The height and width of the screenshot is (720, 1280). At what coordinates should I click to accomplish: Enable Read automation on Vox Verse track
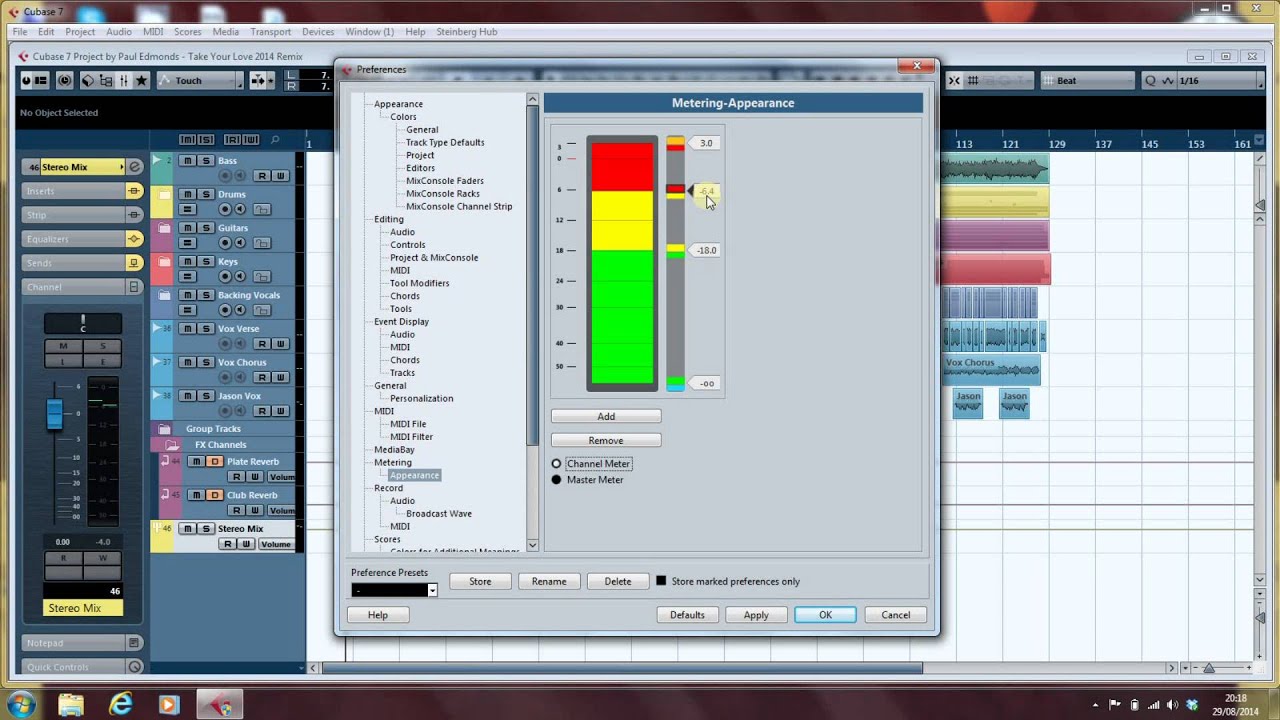coord(262,343)
